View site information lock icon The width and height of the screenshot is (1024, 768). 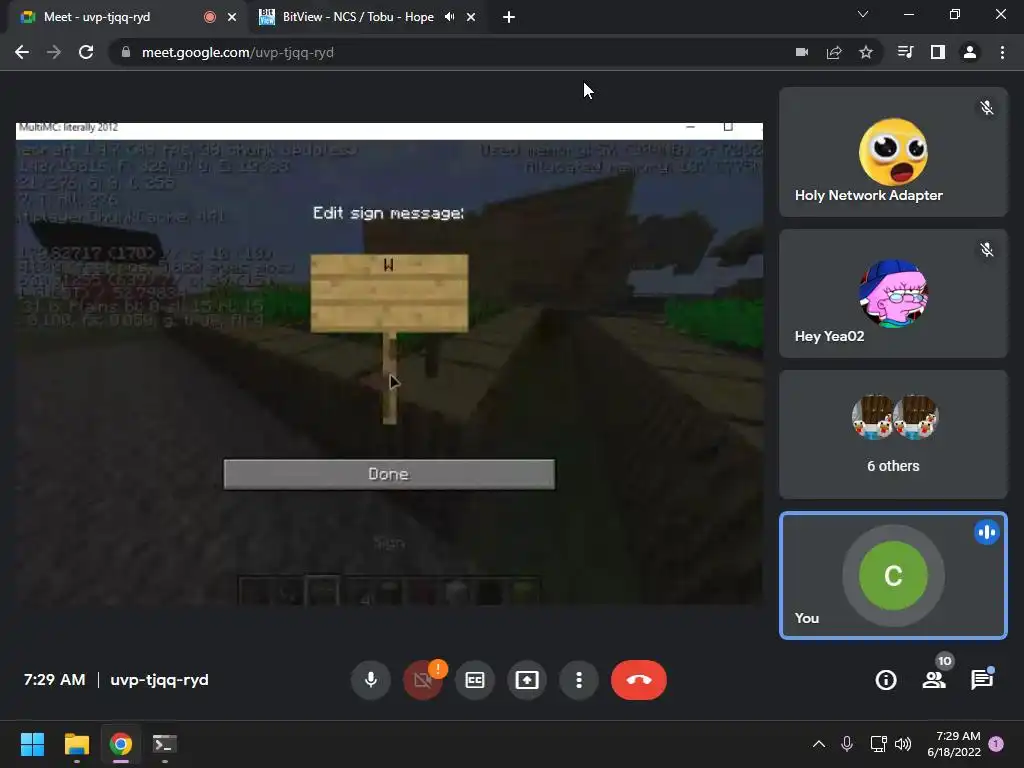click(125, 52)
